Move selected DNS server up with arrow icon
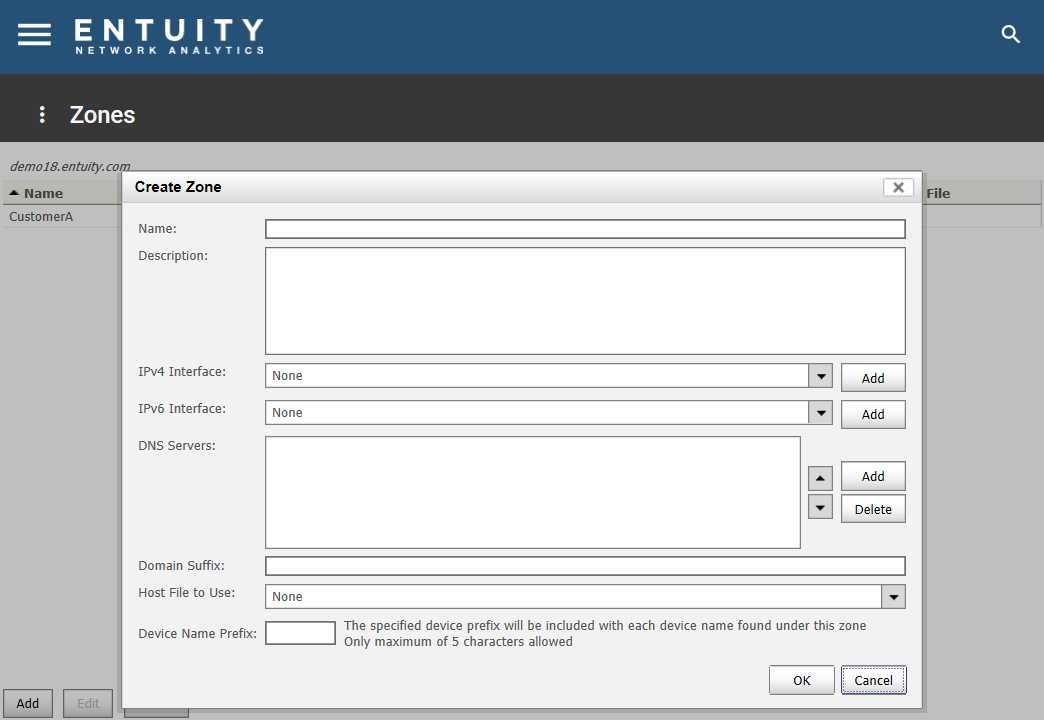 819,477
